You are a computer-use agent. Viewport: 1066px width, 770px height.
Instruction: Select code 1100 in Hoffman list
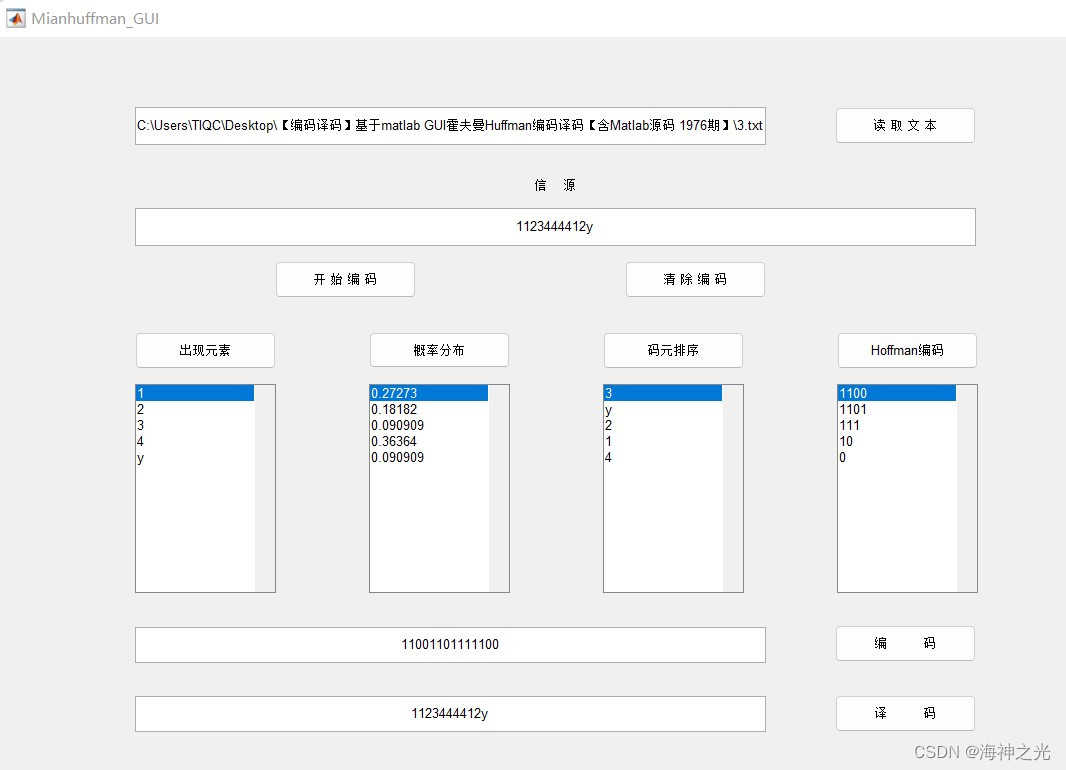coord(897,393)
